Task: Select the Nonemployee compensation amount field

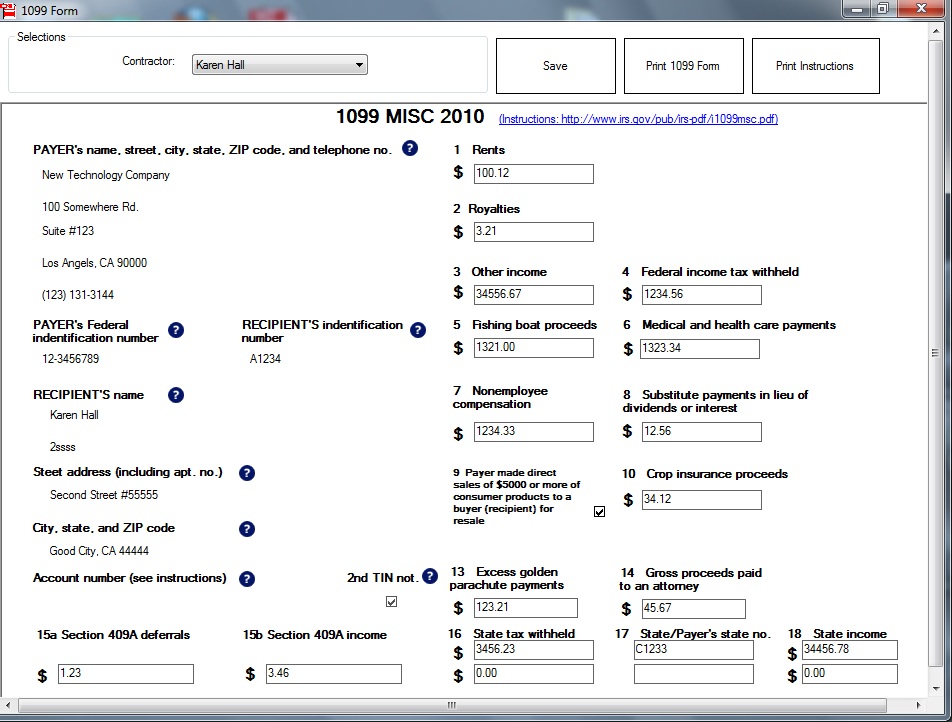Action: (x=533, y=431)
